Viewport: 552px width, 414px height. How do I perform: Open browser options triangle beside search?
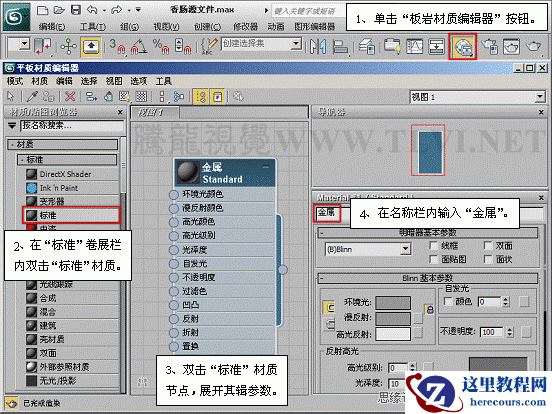click(x=12, y=125)
